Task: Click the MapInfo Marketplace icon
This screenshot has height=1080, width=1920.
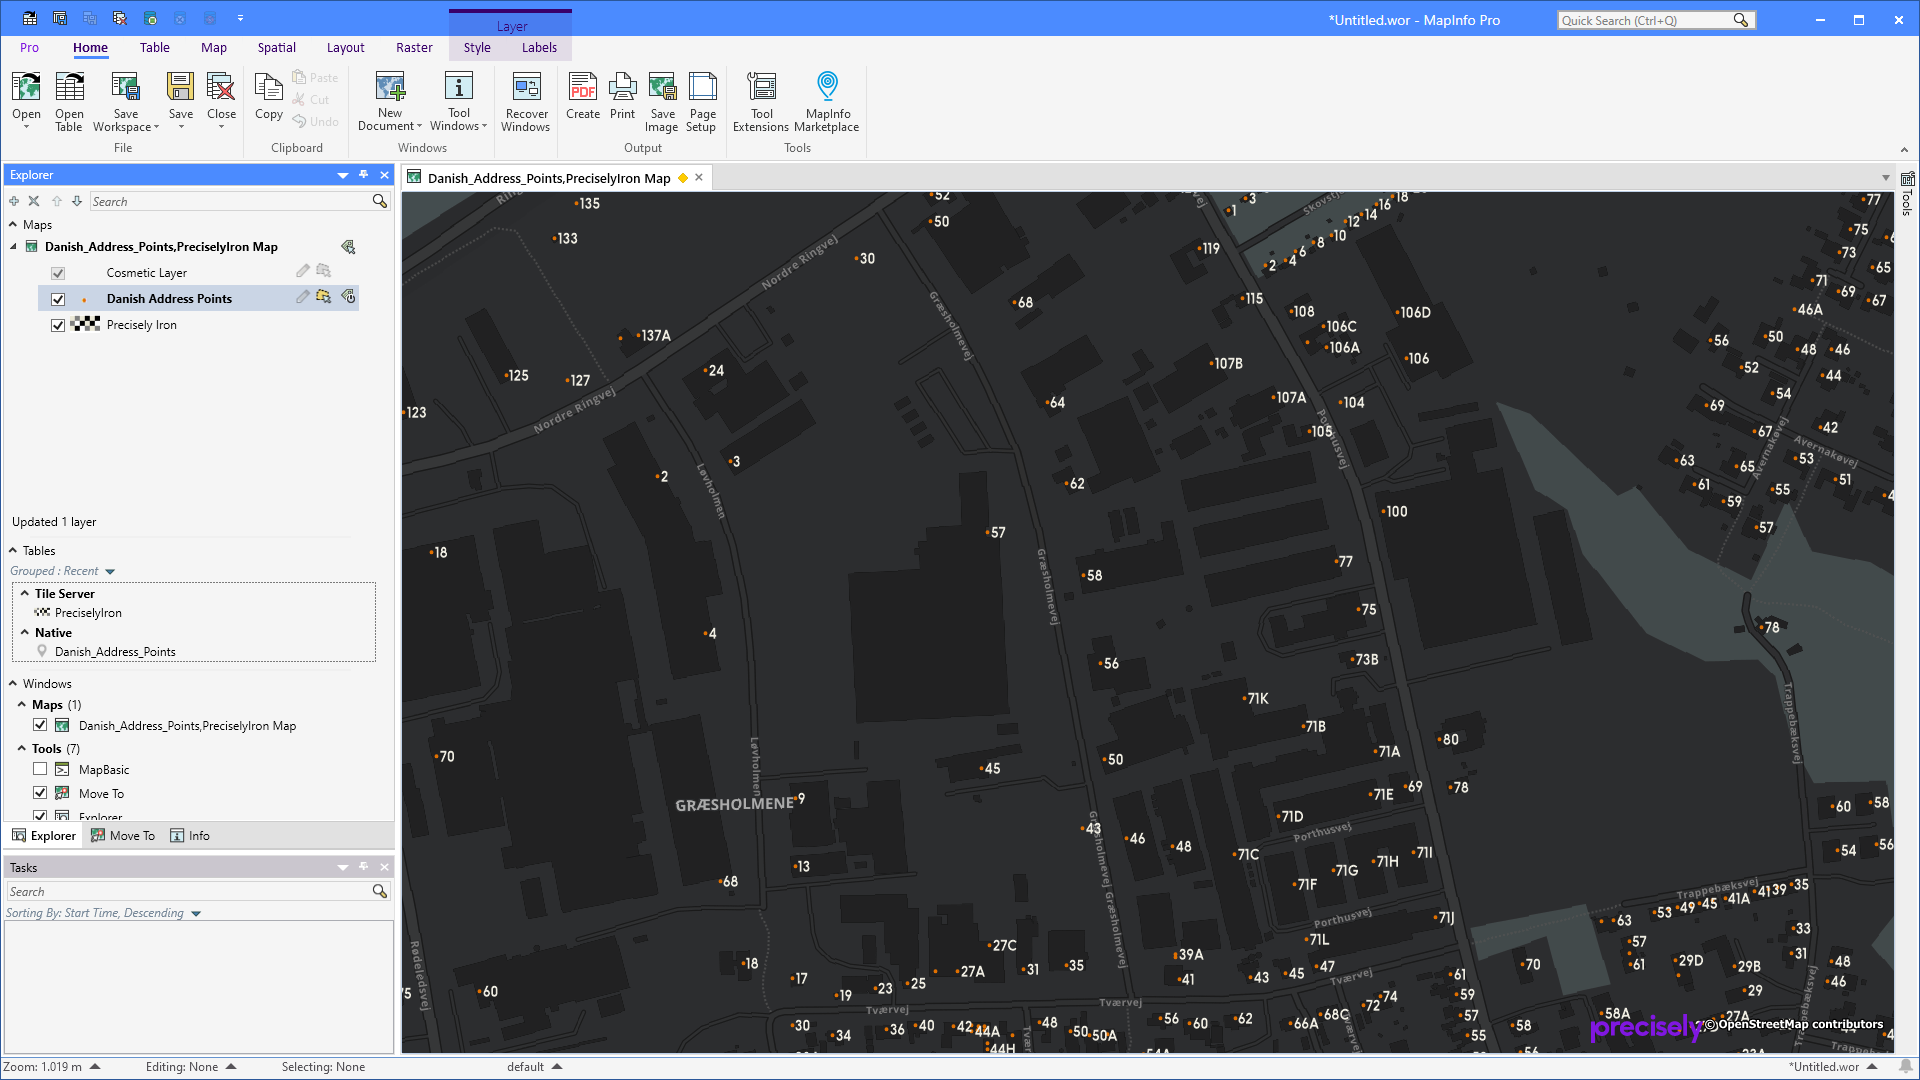Action: click(x=826, y=100)
